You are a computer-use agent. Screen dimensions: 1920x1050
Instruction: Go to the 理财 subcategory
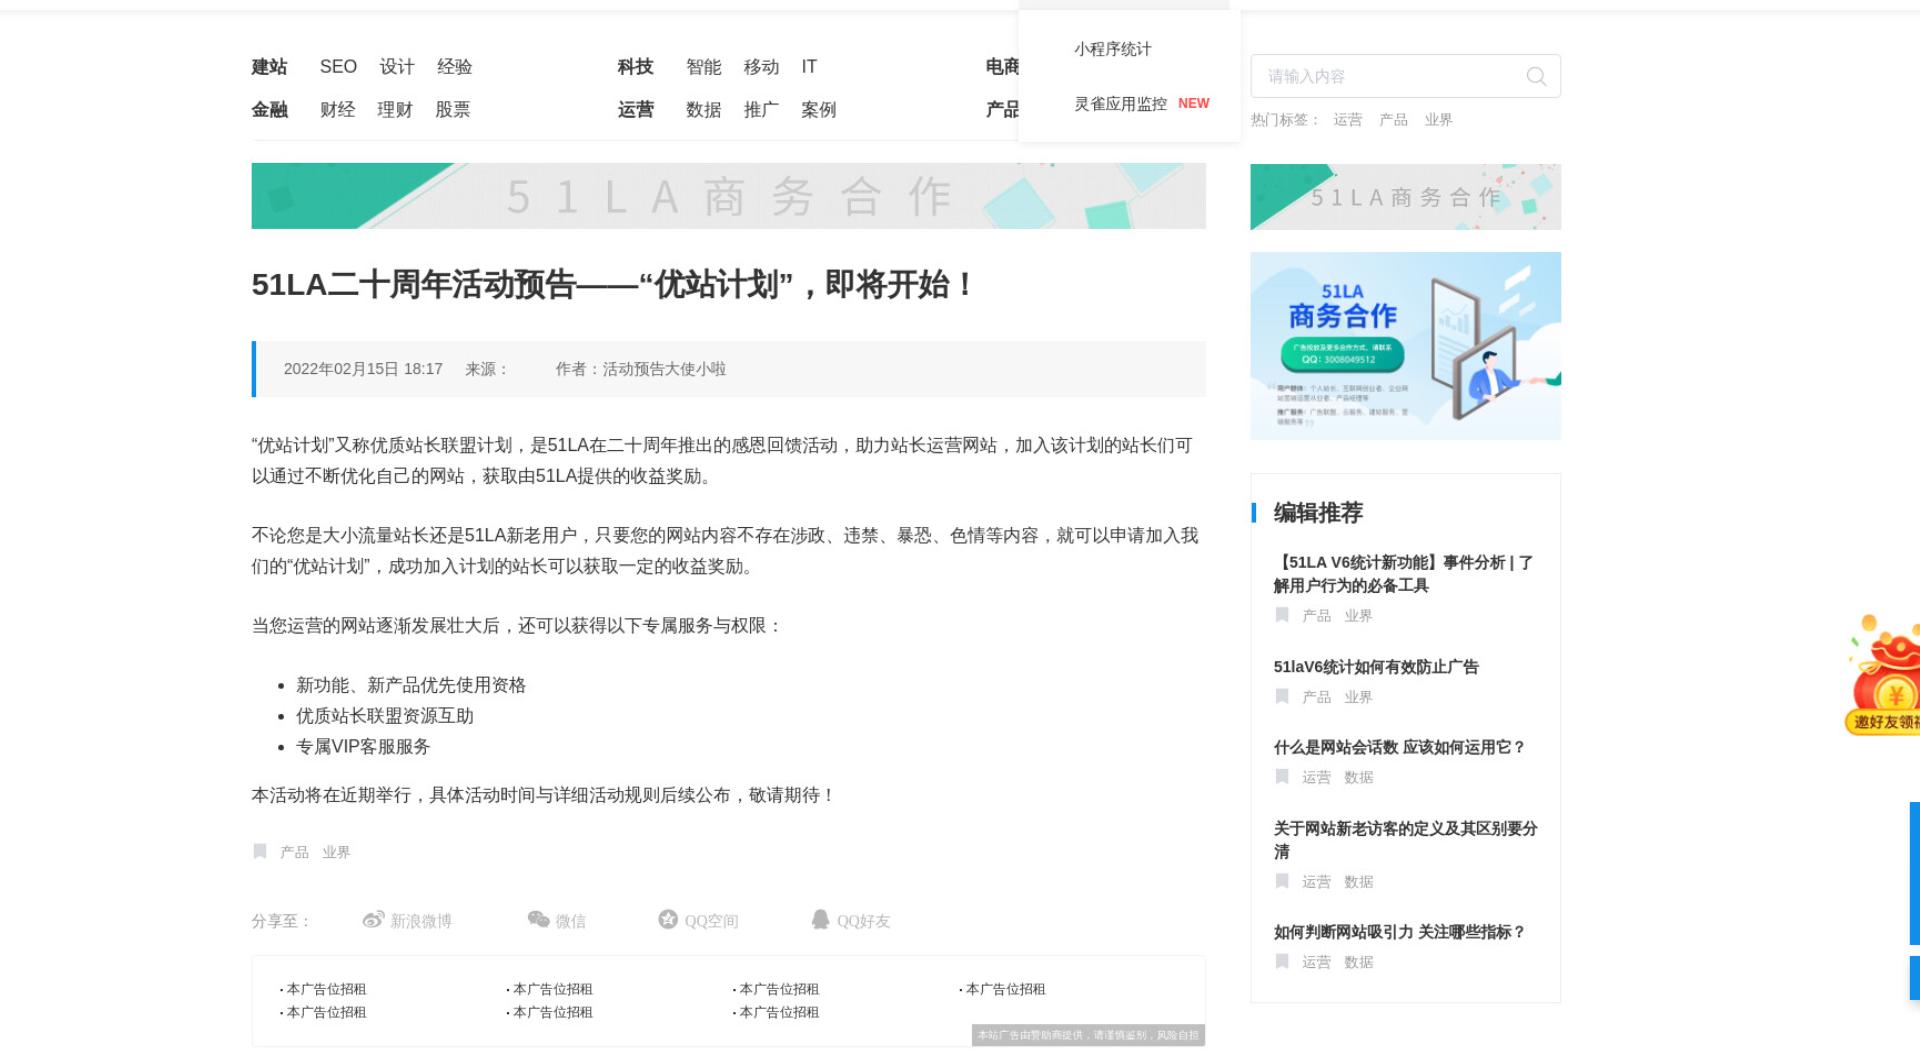(394, 110)
